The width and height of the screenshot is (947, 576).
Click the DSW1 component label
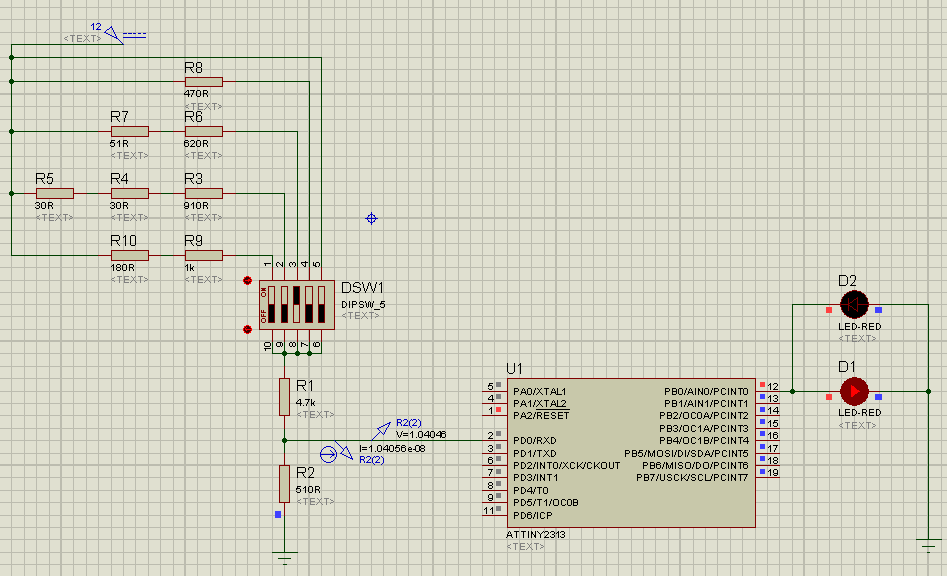[x=362, y=288]
